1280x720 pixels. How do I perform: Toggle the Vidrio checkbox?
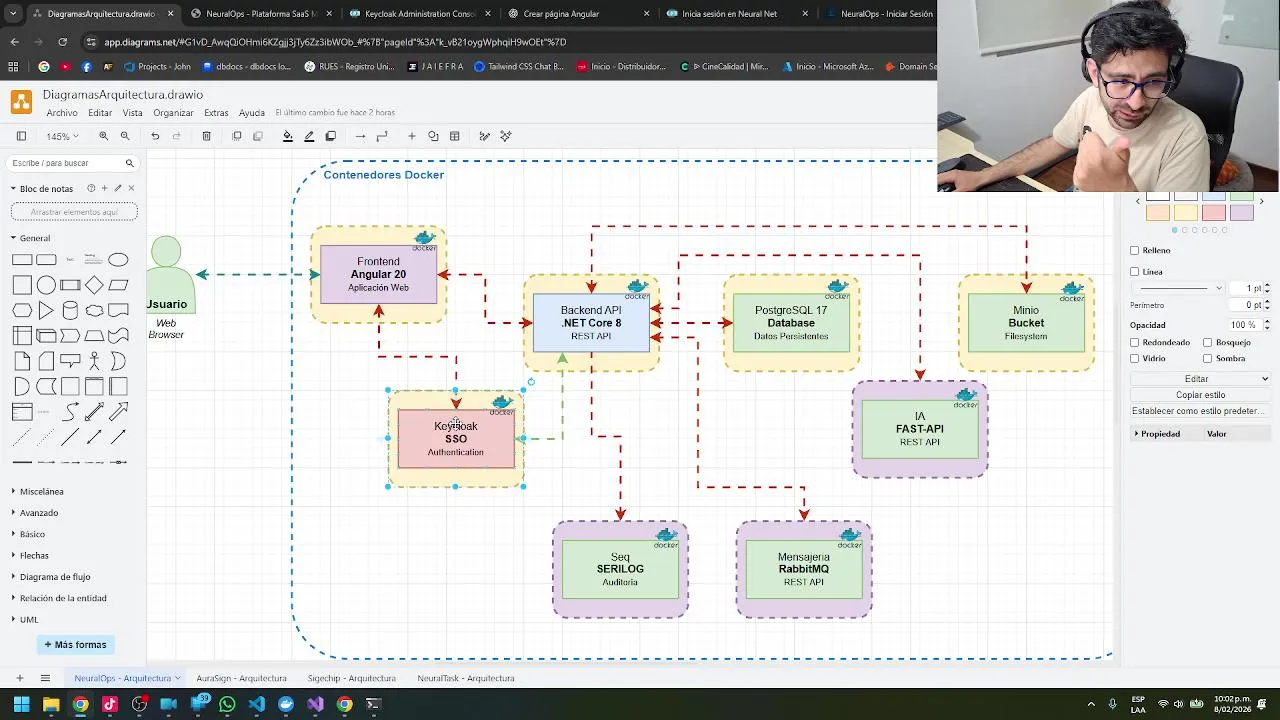(1135, 358)
